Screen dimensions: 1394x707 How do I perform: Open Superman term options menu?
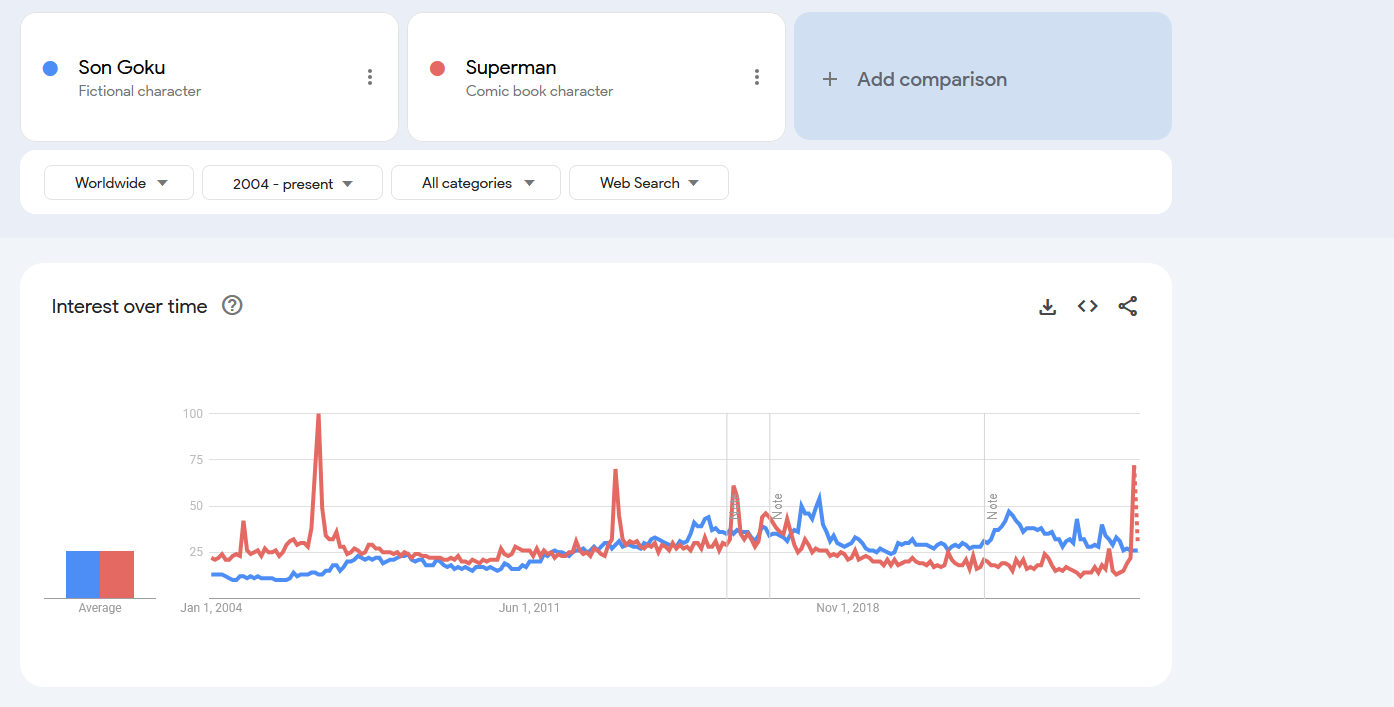[x=757, y=77]
